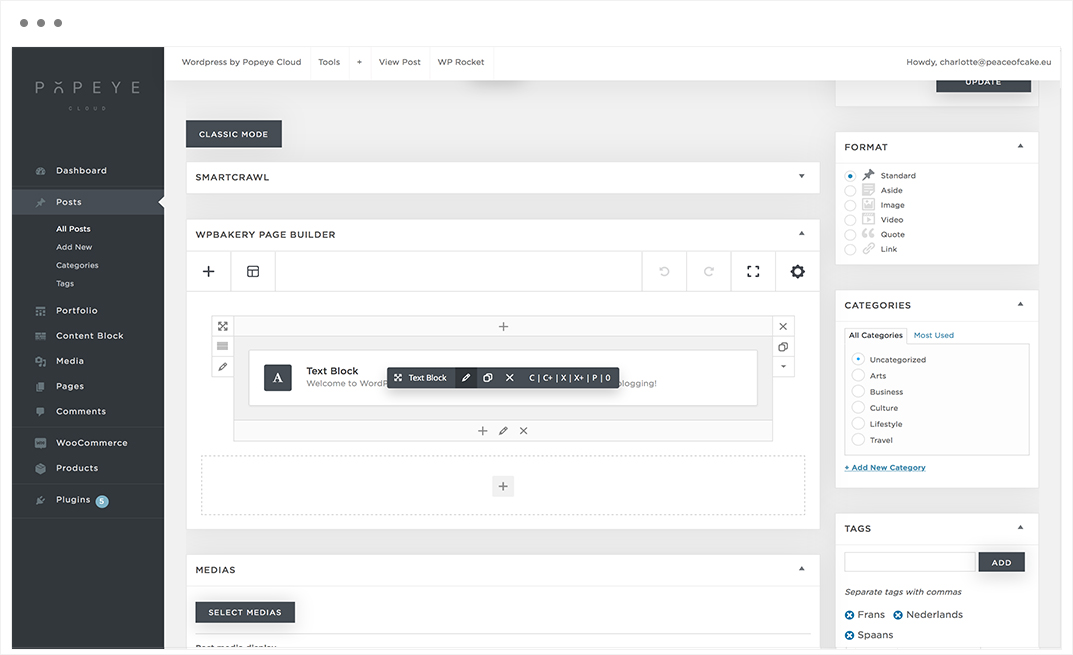Collapse the WPBakery Page Builder panel

(x=801, y=233)
